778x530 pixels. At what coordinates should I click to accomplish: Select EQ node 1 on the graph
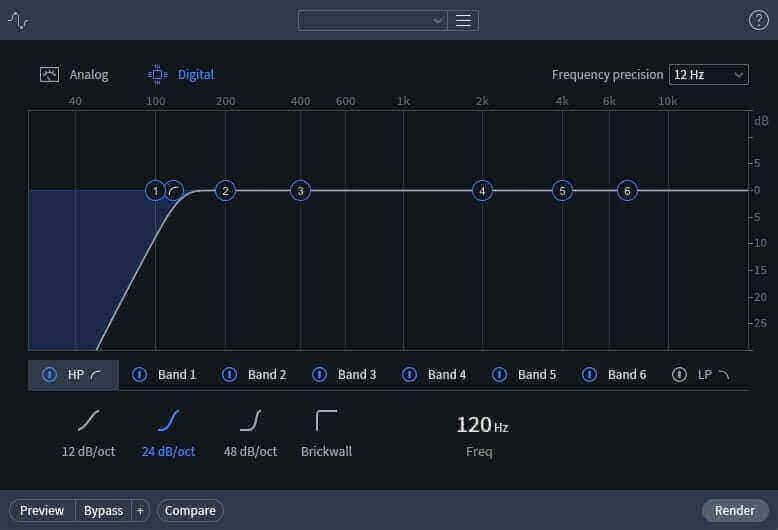[155, 191]
